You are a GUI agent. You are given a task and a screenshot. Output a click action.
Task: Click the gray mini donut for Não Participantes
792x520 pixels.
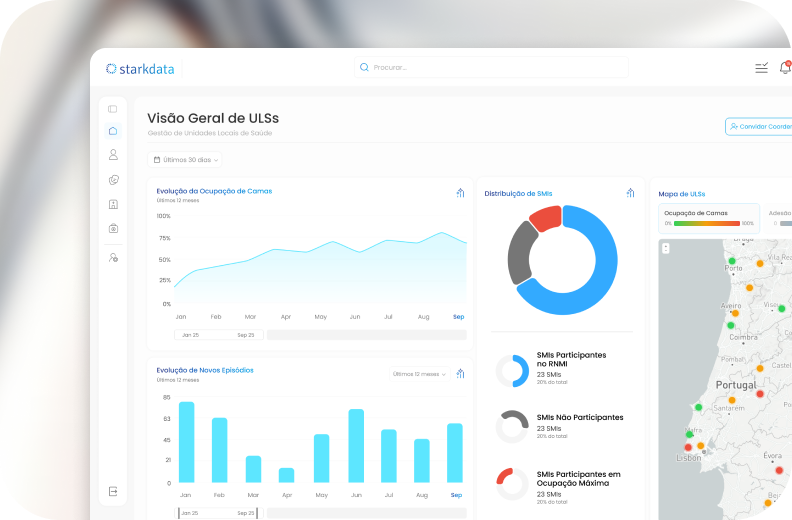point(512,427)
